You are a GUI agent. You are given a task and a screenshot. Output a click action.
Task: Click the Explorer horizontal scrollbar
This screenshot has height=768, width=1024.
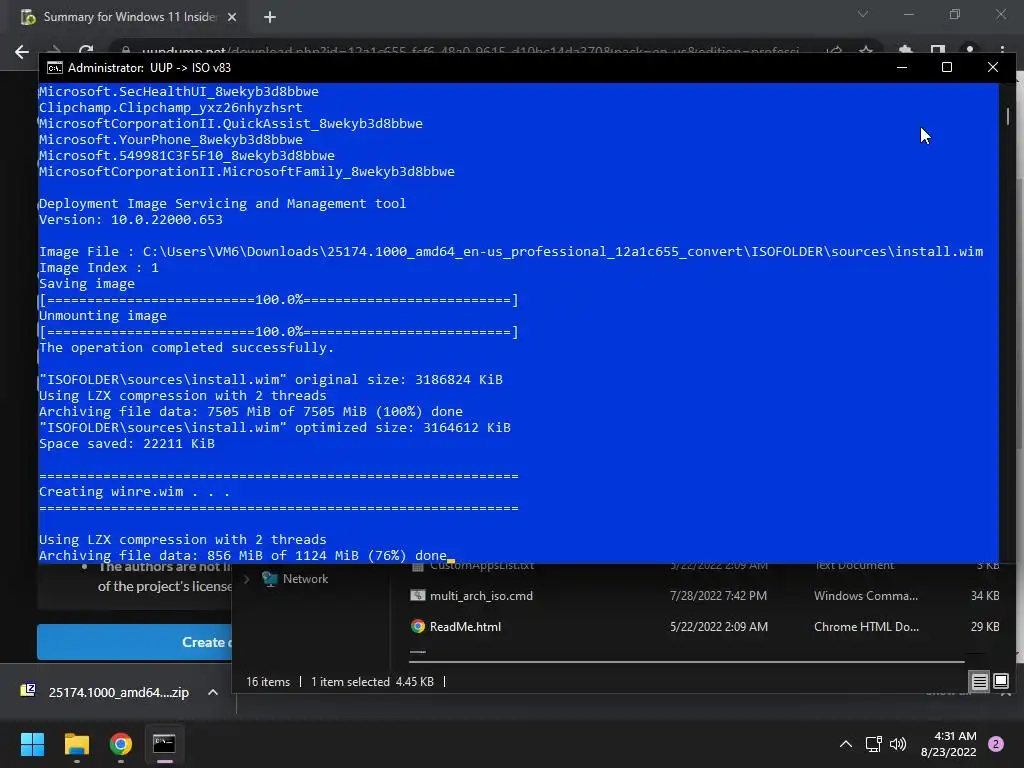tap(686, 662)
